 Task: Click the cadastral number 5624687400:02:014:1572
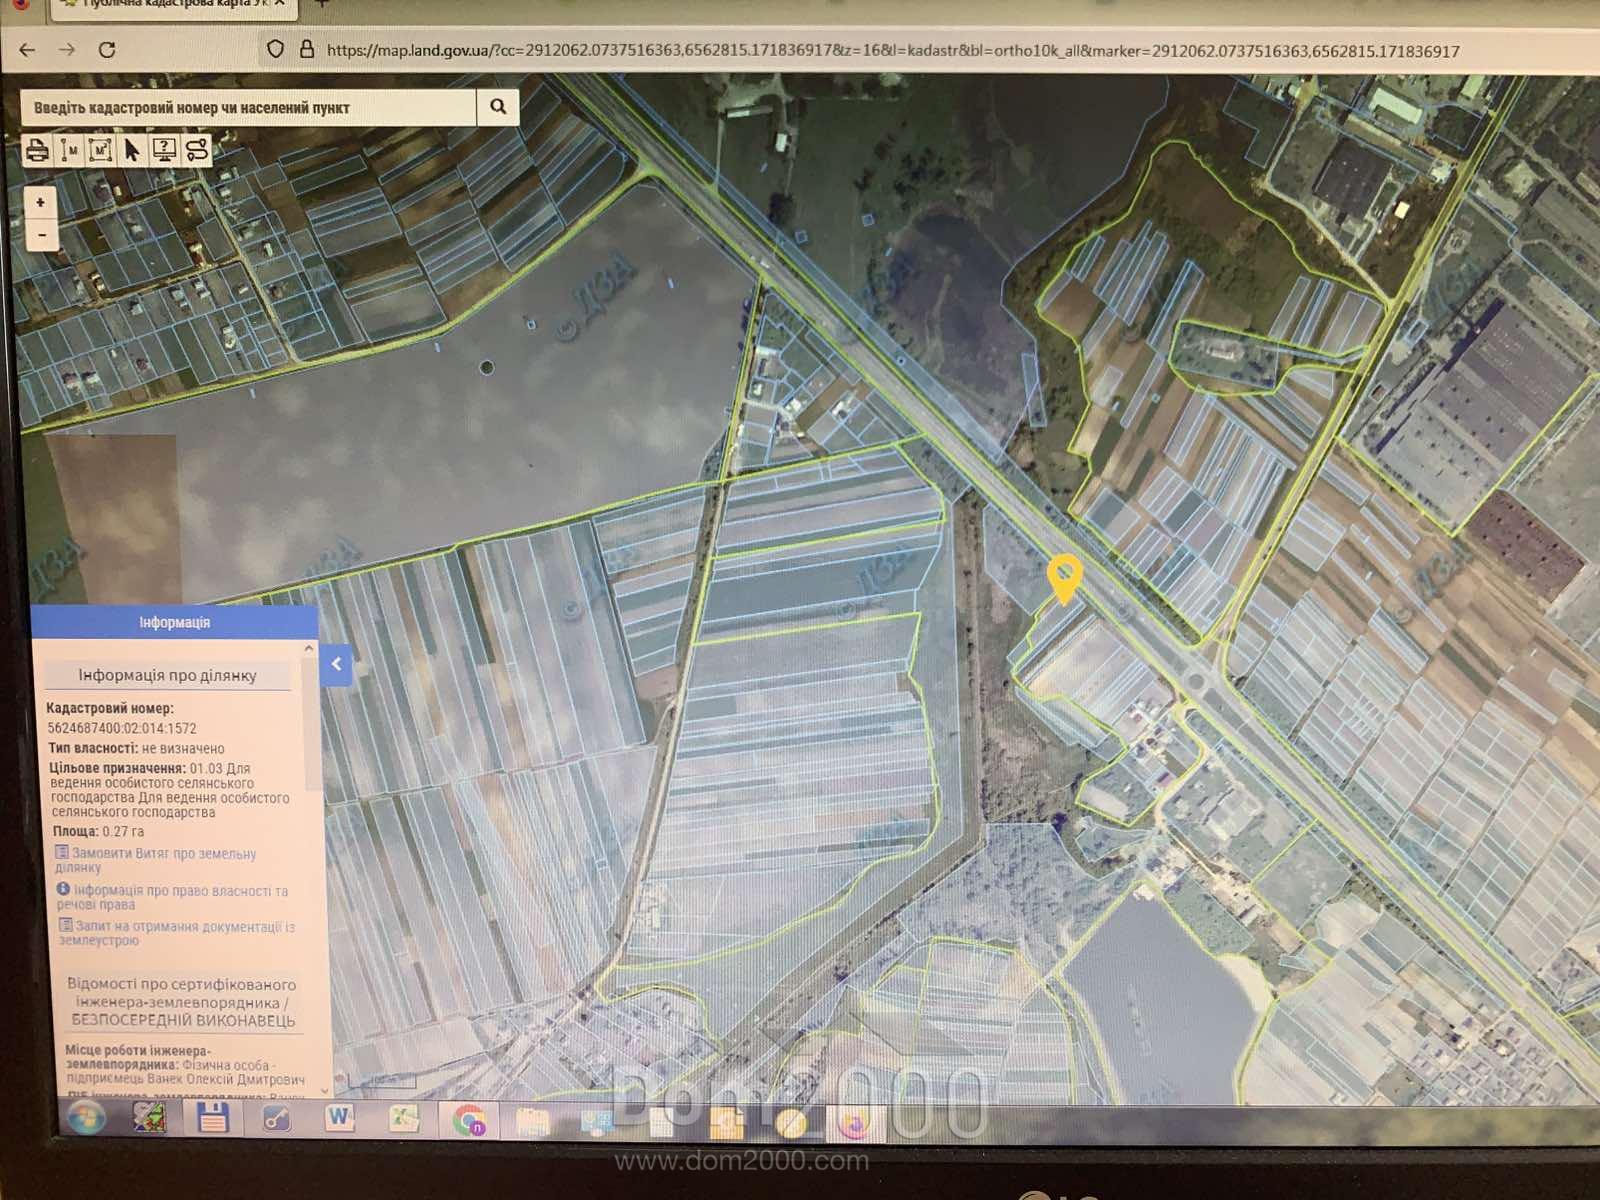[x=122, y=729]
